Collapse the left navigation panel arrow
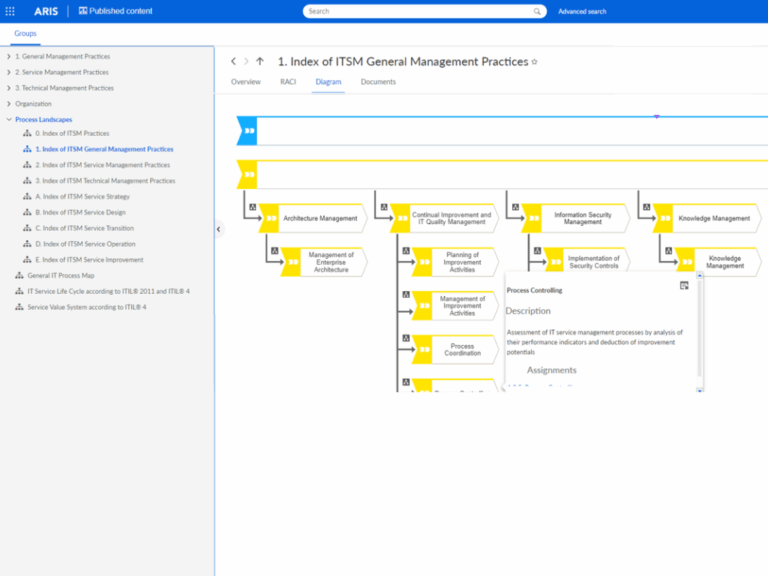The width and height of the screenshot is (768, 576). [218, 229]
